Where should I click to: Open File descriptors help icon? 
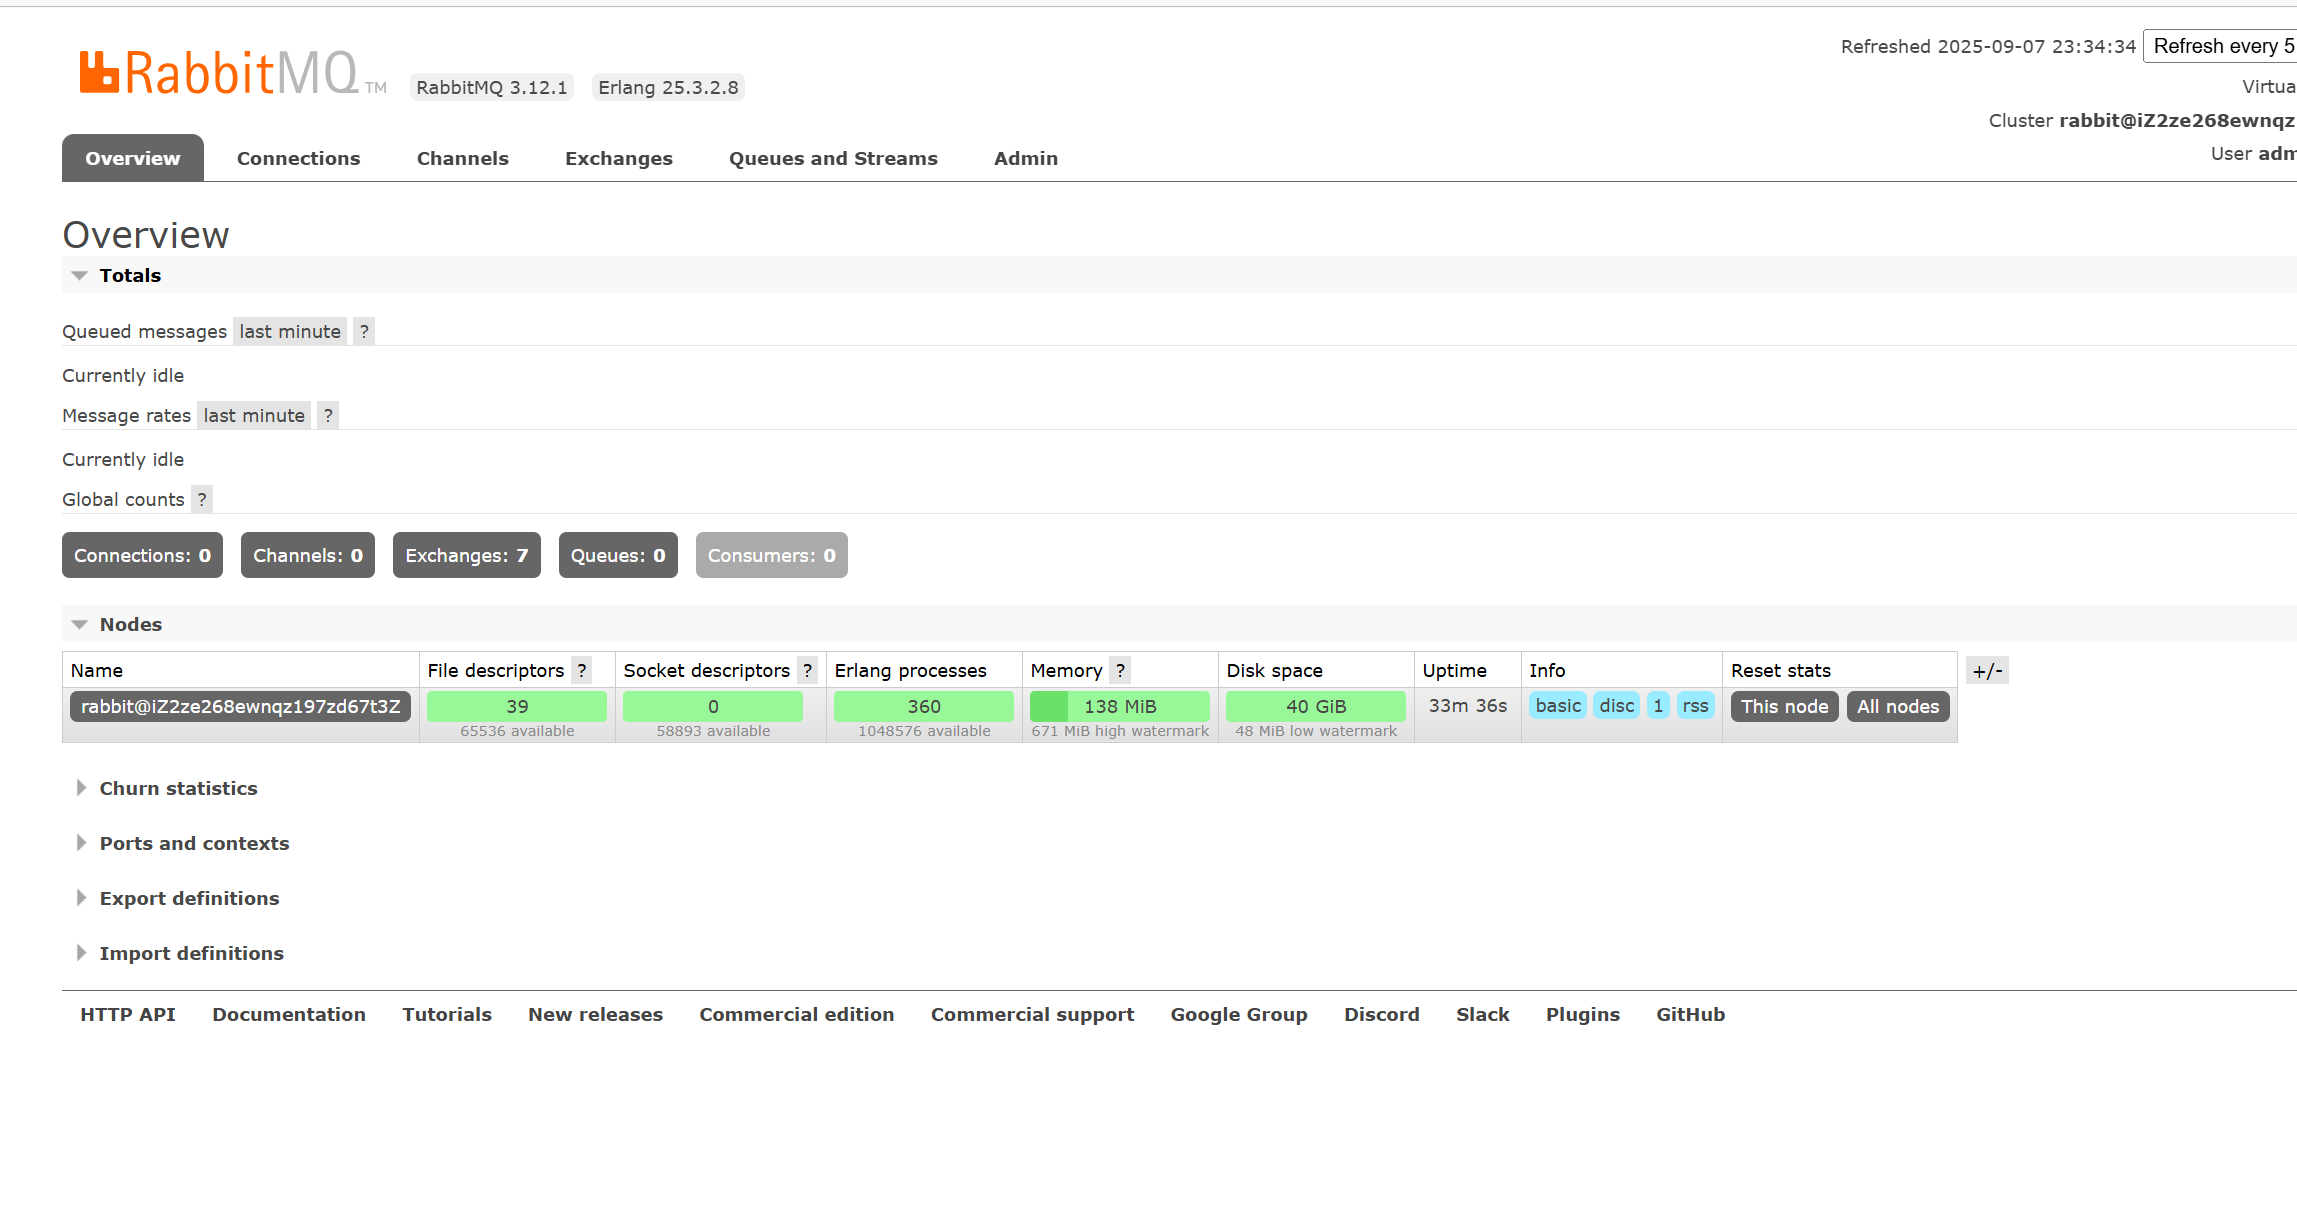pos(582,670)
